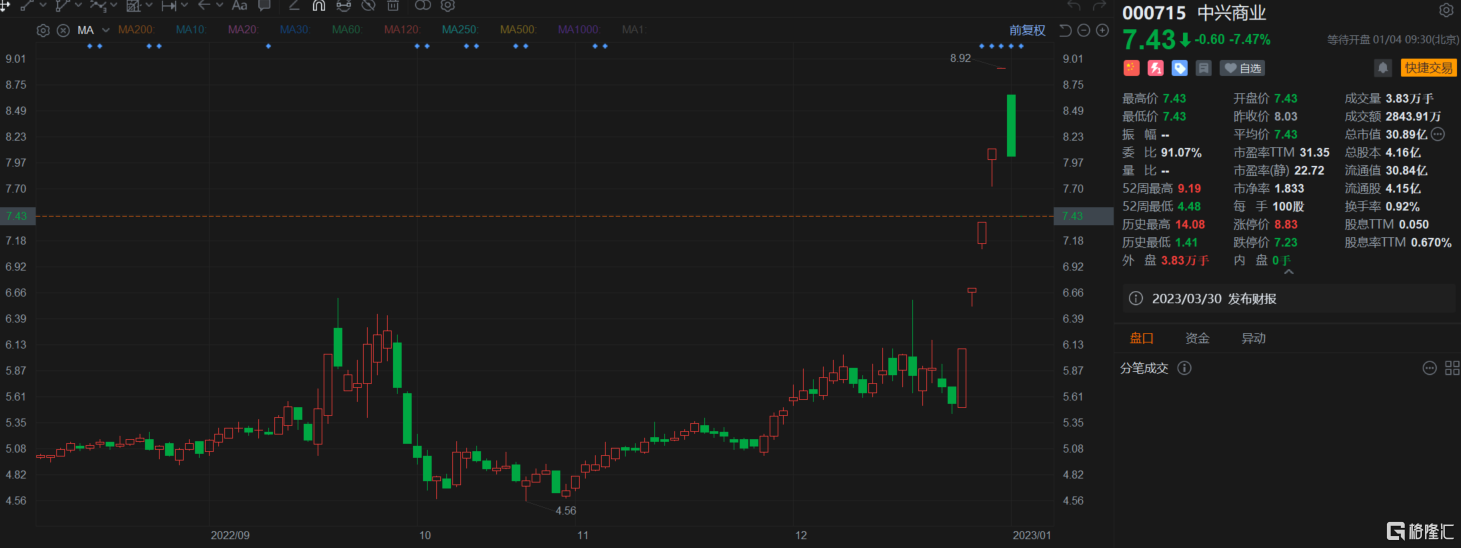Viewport: 1461px width, 548px height.
Task: Toggle MA60 moving average line
Action: pos(347,30)
